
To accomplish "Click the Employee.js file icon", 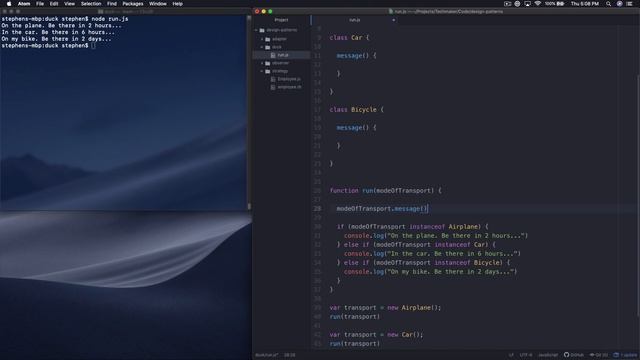I will [x=273, y=79].
